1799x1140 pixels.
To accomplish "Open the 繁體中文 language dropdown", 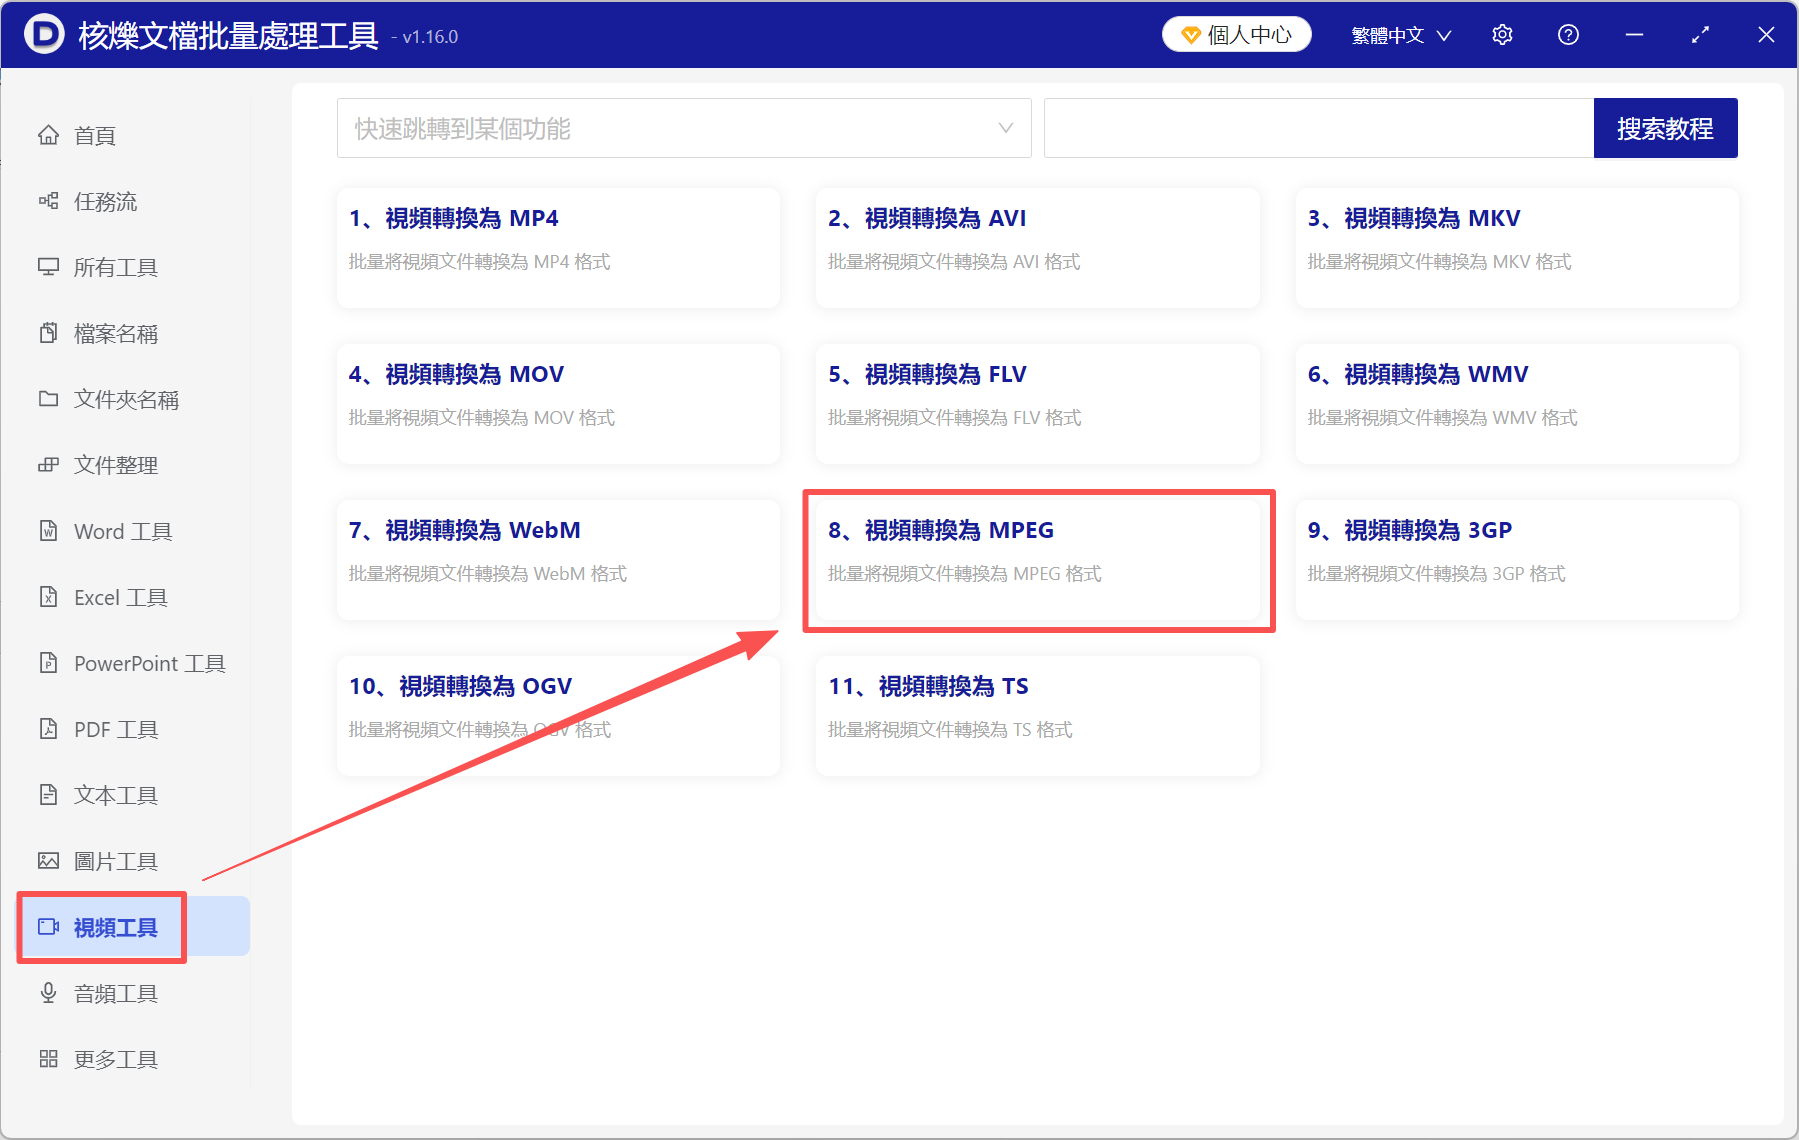I will click(x=1401, y=35).
